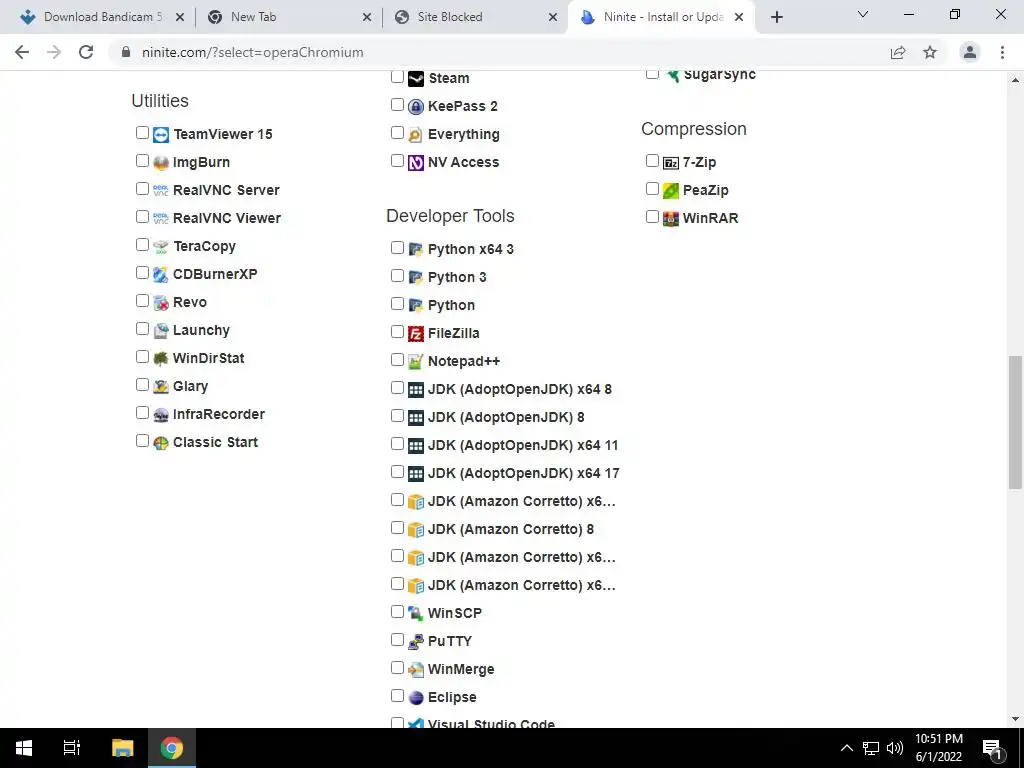Screen dimensions: 1024x768
Task: Click the FileZilla red icon
Action: pyautogui.click(x=416, y=334)
